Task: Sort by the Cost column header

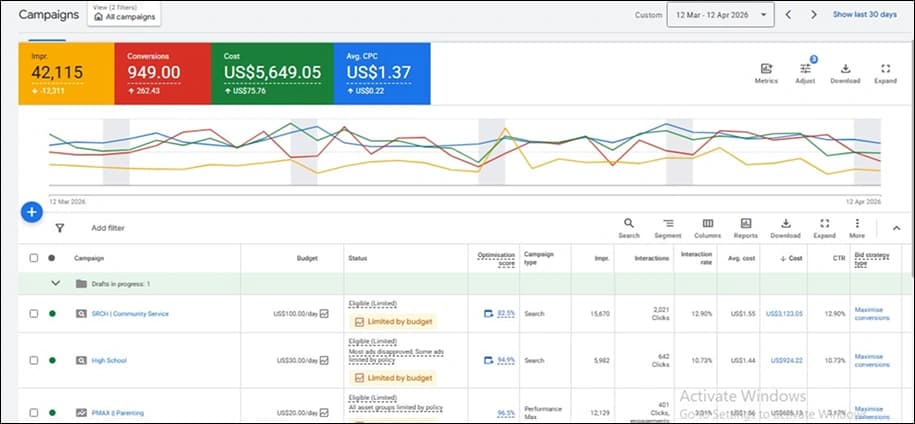Action: [791, 258]
